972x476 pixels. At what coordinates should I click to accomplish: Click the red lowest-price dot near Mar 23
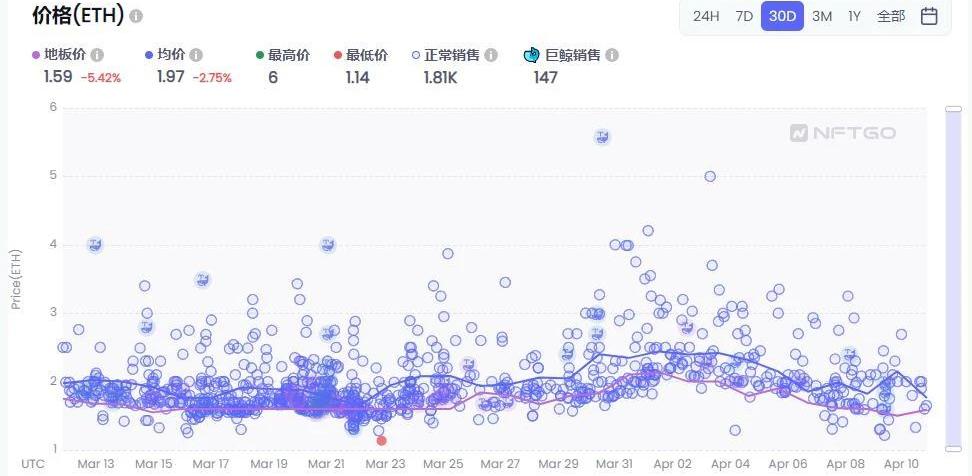pos(381,440)
